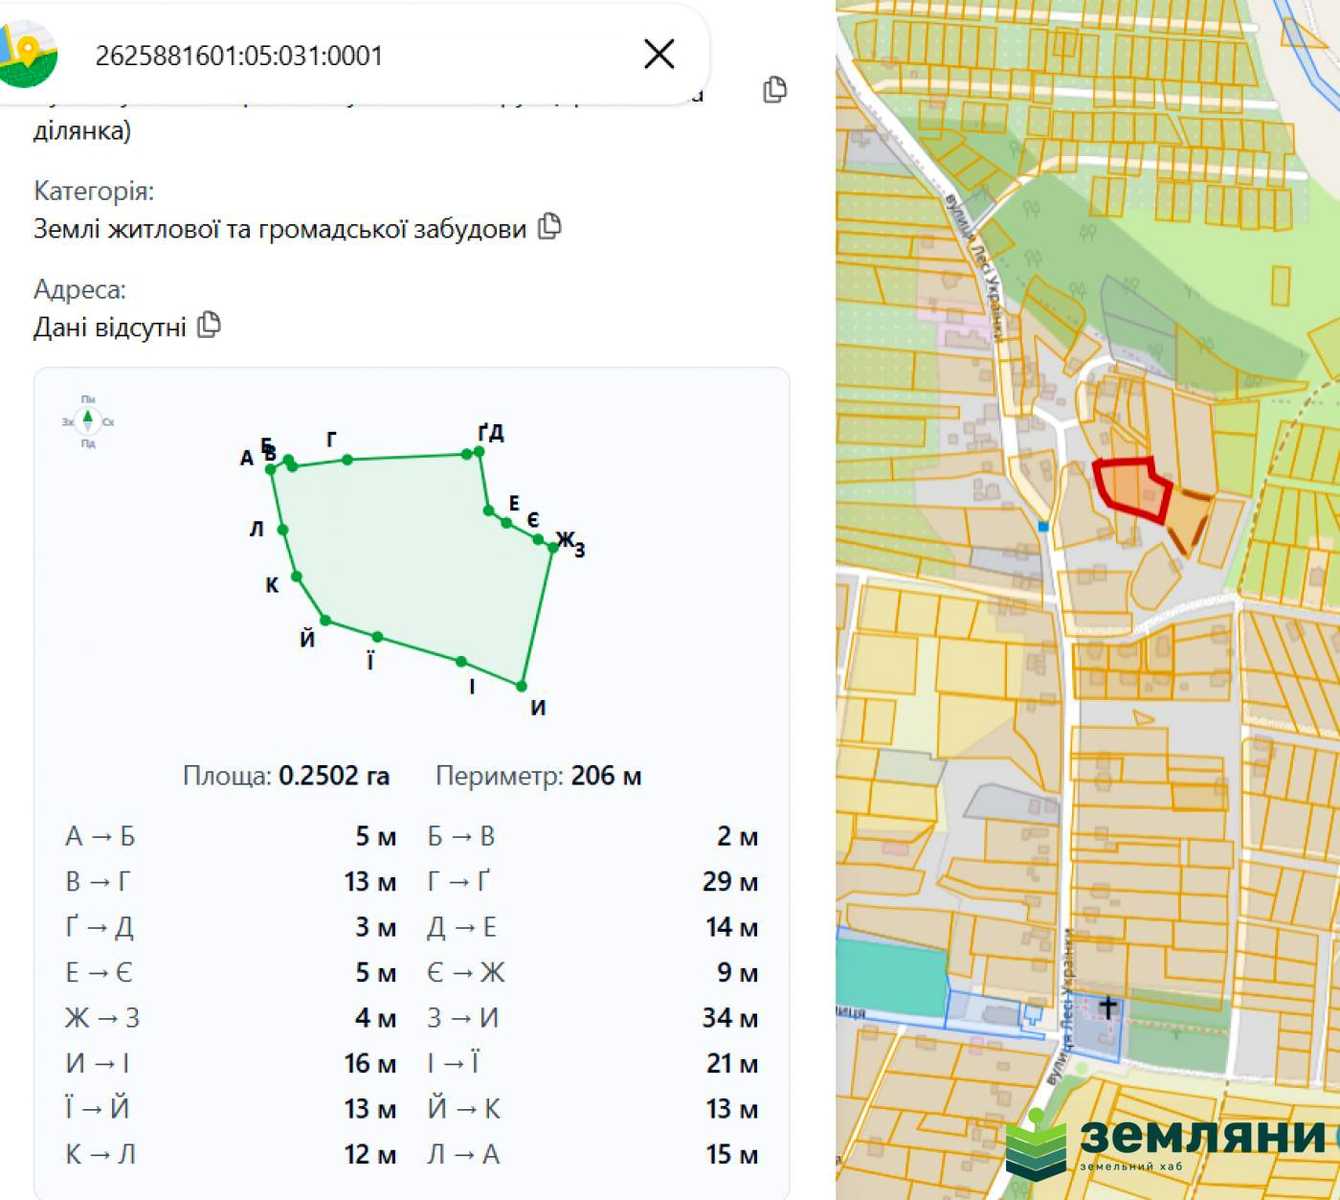Click the 'Г → Ґ' segment of 29 м
The height and width of the screenshot is (1200, 1340).
coord(593,882)
